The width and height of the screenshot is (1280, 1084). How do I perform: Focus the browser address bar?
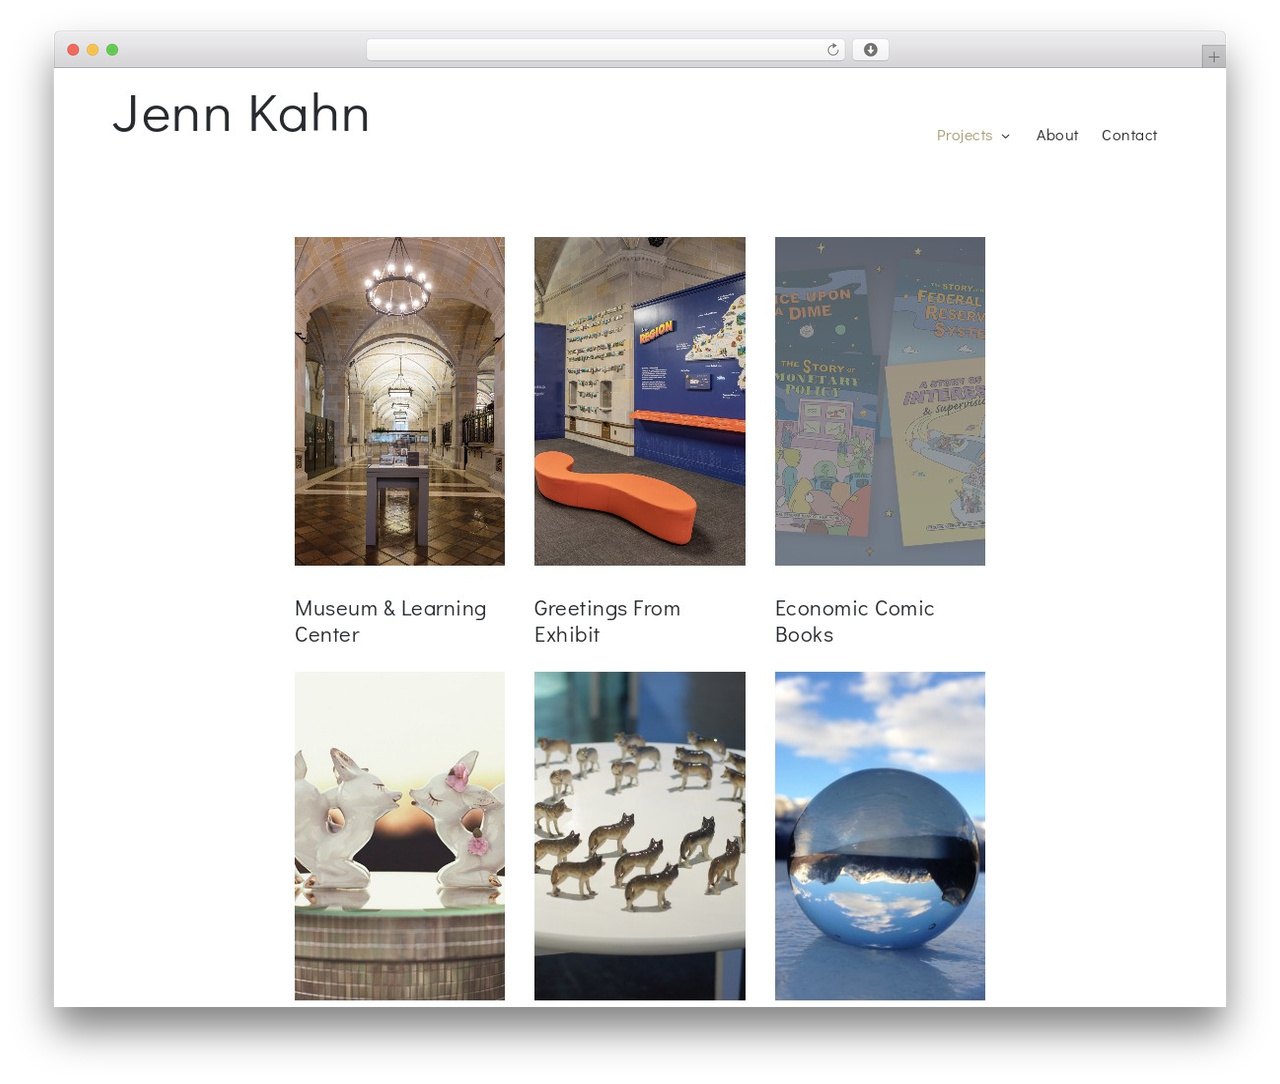(606, 50)
